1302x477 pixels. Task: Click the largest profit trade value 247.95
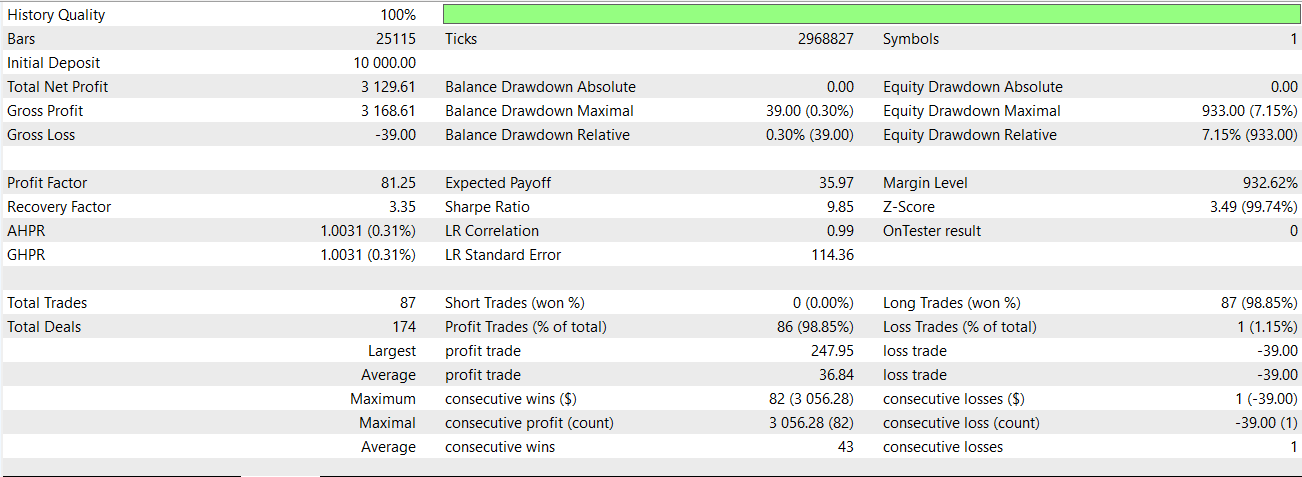[x=832, y=351]
